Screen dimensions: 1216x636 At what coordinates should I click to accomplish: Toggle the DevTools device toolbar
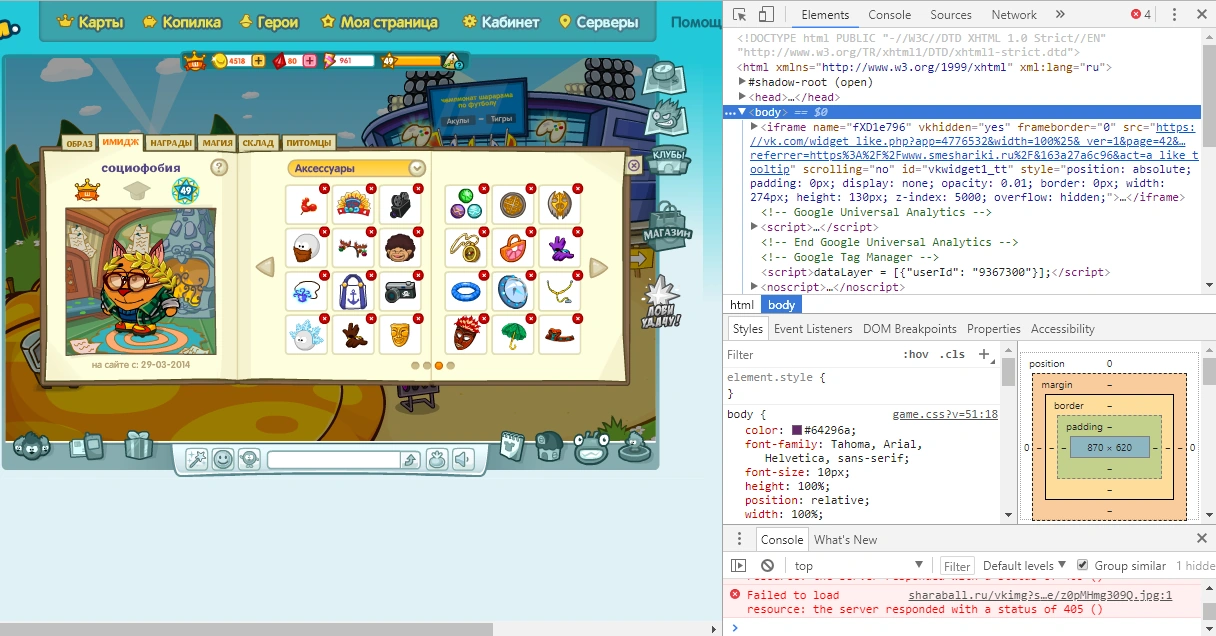pyautogui.click(x=765, y=15)
